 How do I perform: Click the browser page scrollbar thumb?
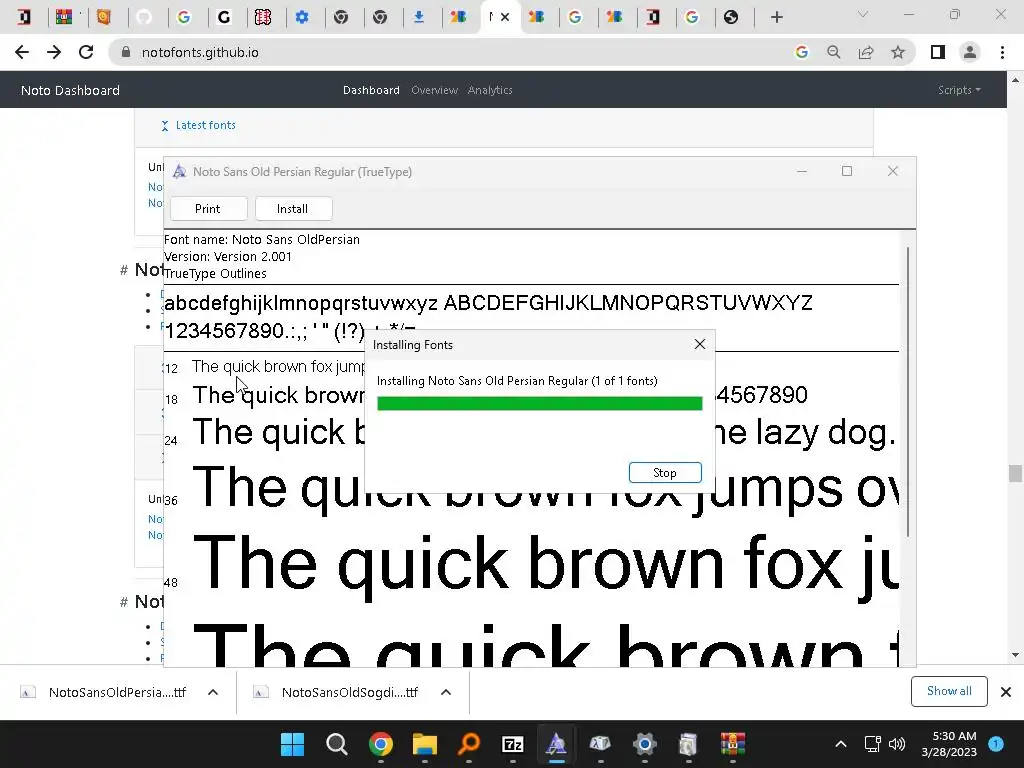coord(1015,473)
